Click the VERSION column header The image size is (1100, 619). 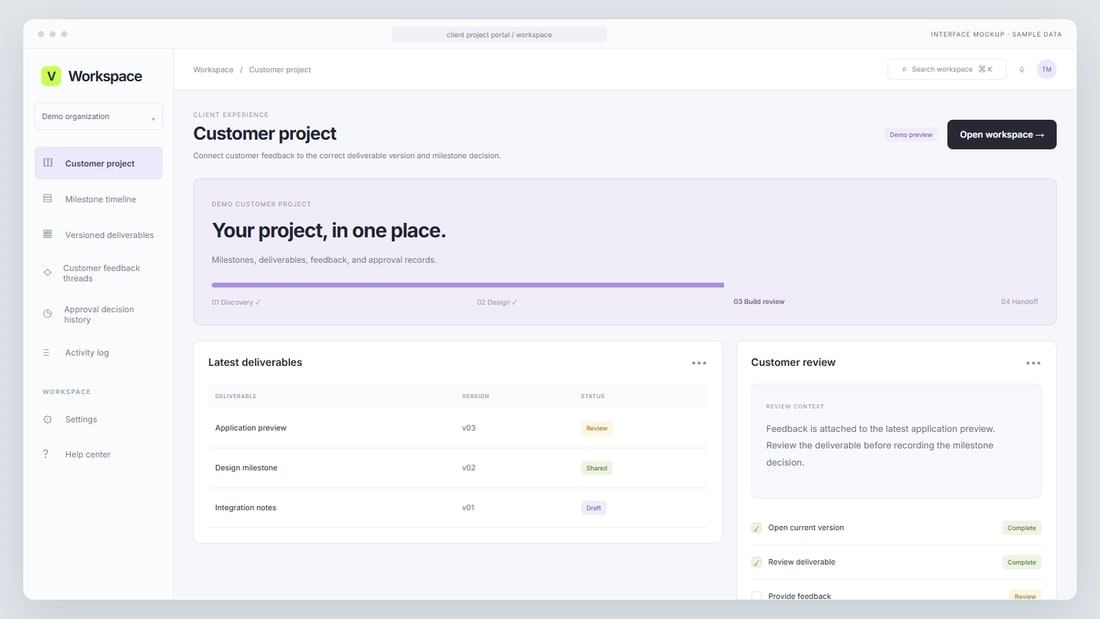476,397
